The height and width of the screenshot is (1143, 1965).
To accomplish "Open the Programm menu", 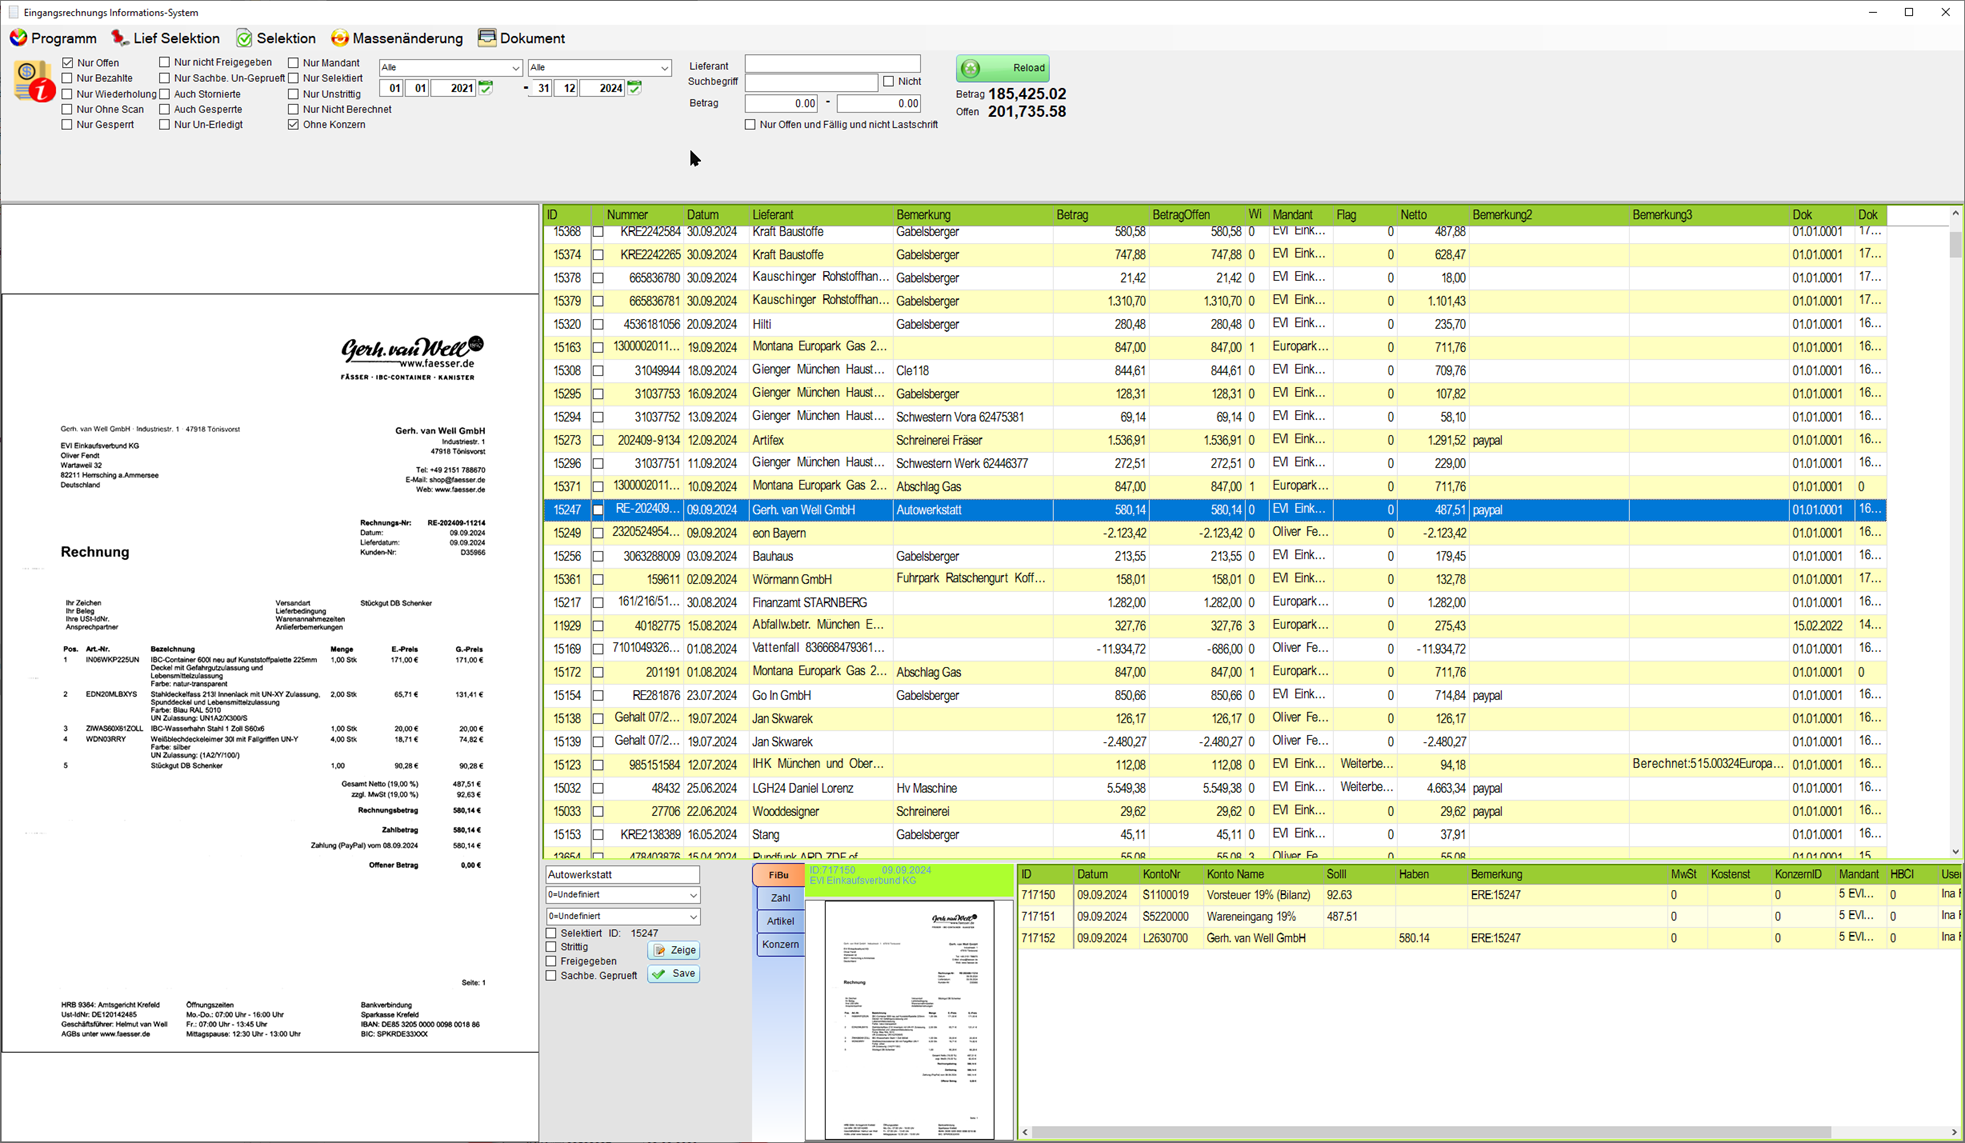I will 54,38.
